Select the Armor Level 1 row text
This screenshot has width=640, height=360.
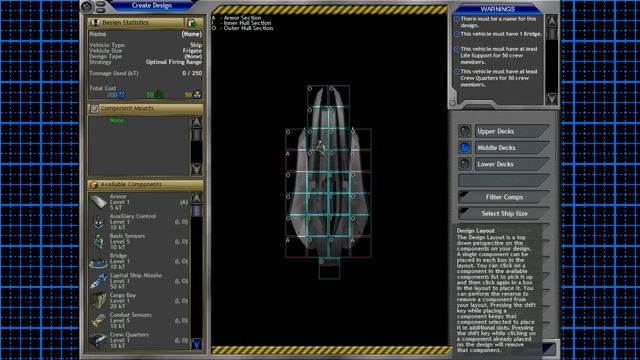(120, 202)
